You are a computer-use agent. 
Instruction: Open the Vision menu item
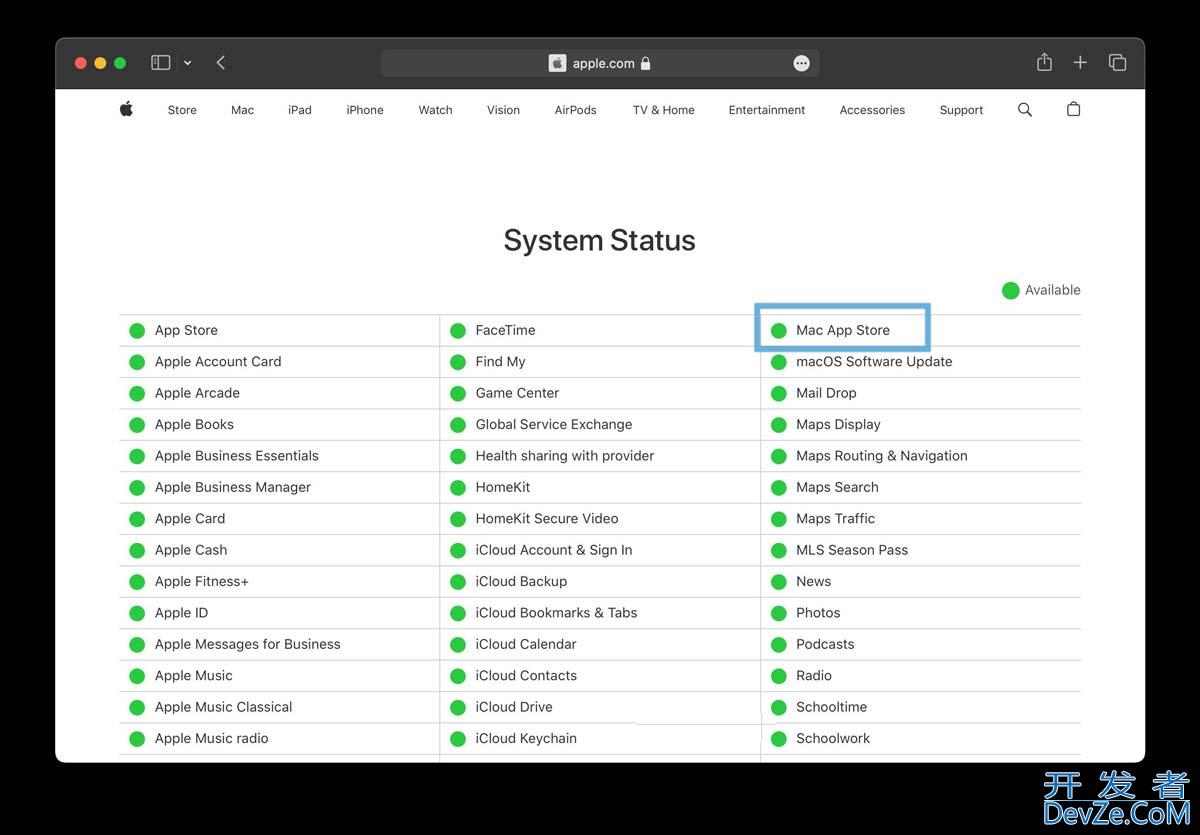[x=503, y=110]
